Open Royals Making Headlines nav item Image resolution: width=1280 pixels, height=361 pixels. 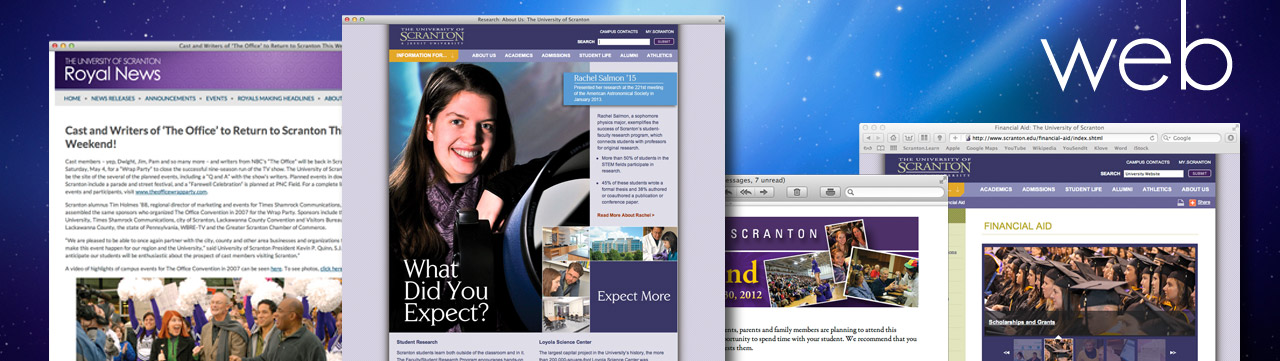(276, 98)
